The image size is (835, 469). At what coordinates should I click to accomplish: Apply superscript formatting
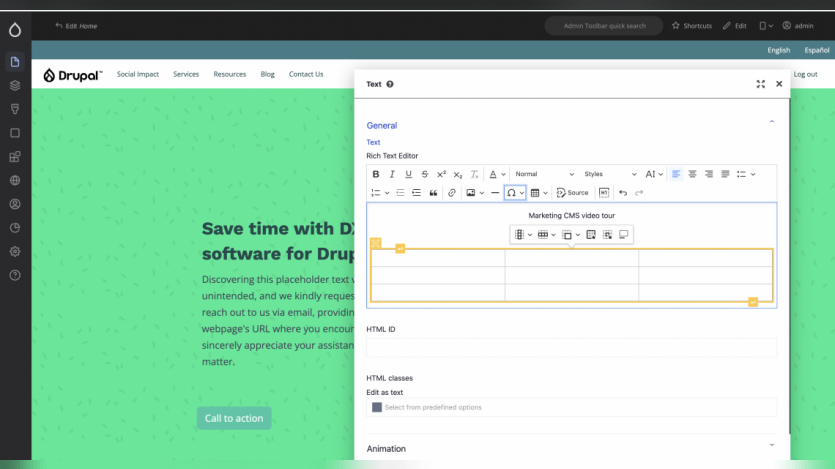point(441,174)
